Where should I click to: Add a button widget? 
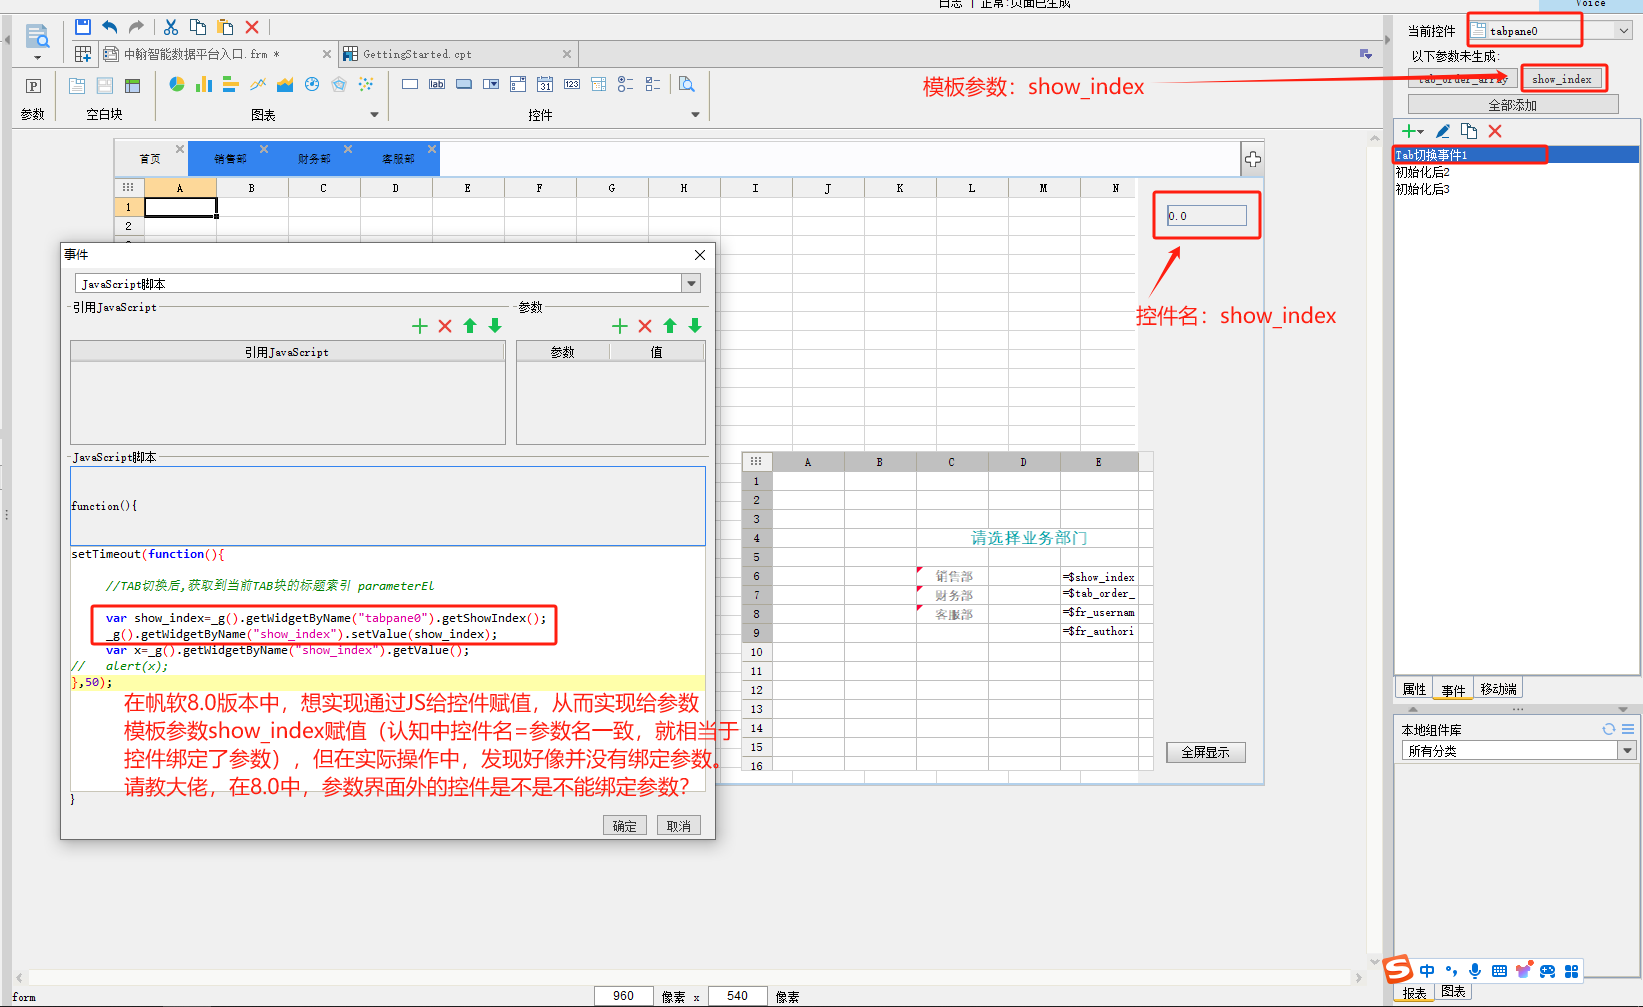point(464,85)
